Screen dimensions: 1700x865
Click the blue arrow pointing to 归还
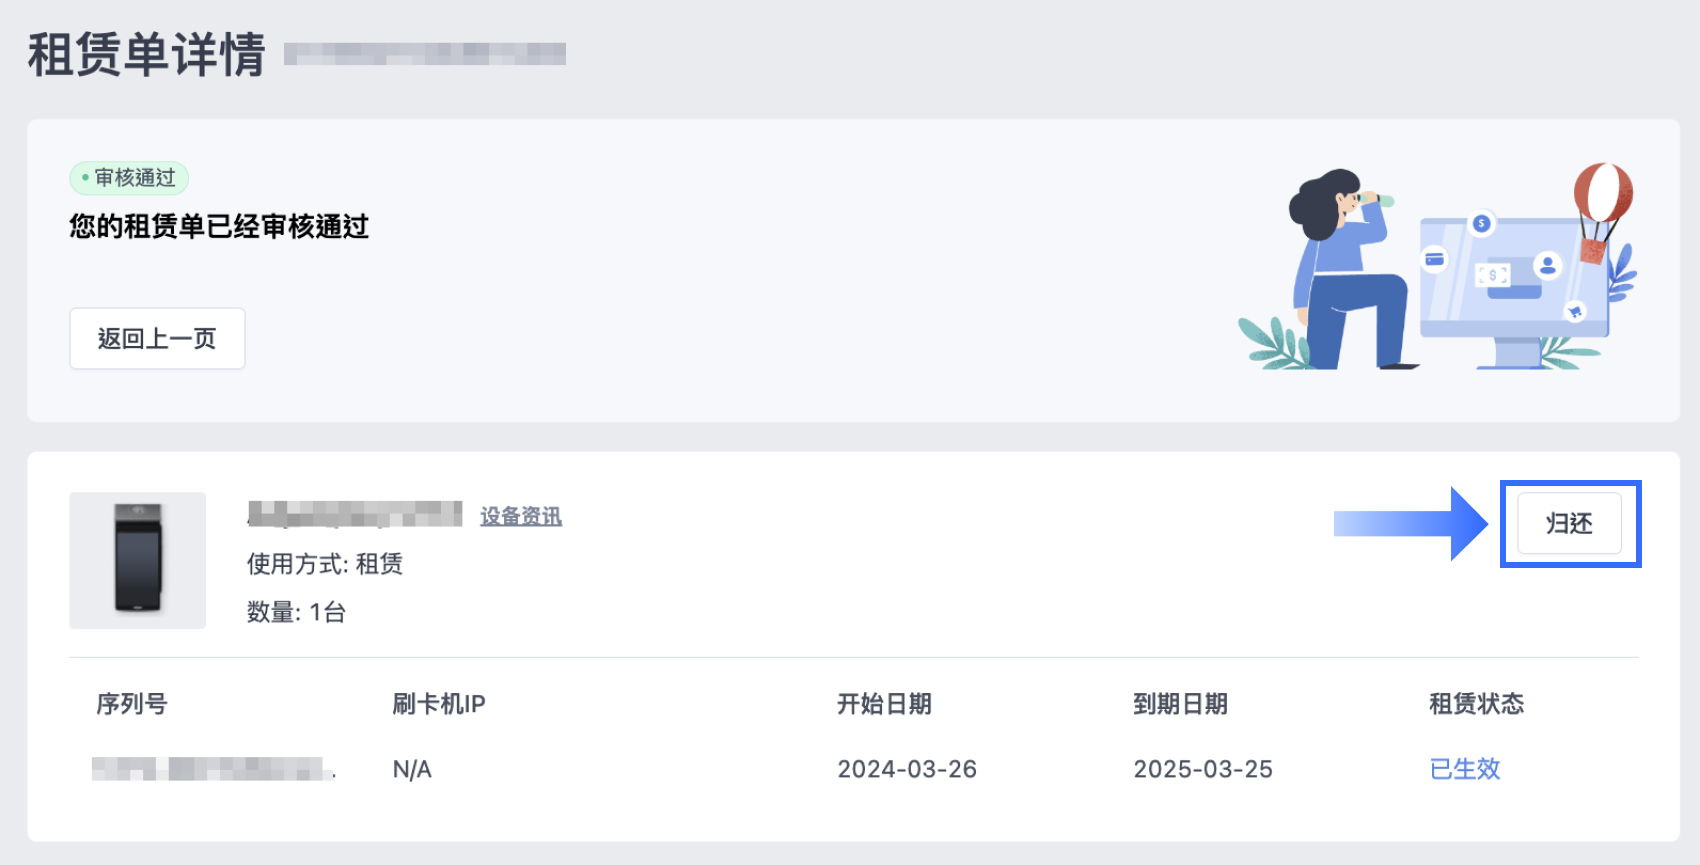coord(1410,523)
